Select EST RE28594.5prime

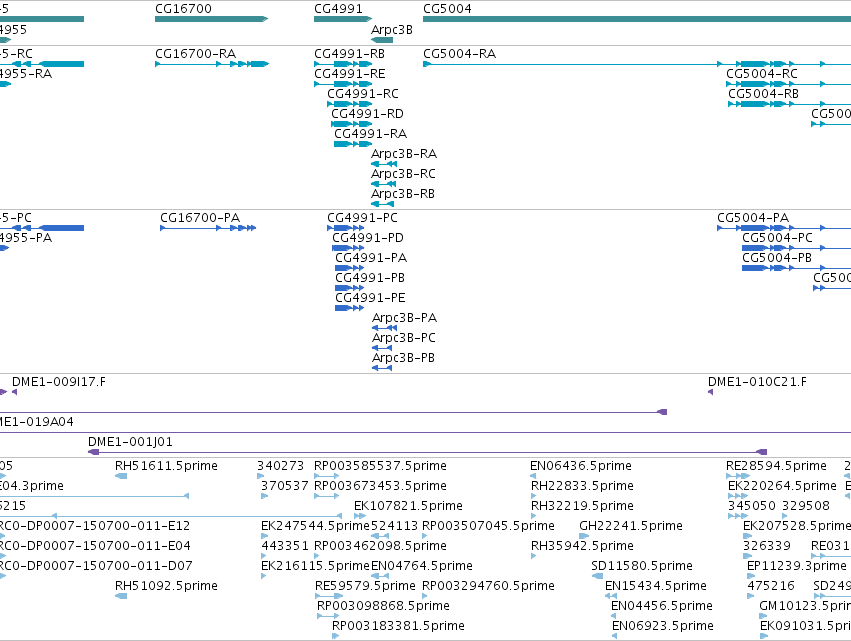738,476
